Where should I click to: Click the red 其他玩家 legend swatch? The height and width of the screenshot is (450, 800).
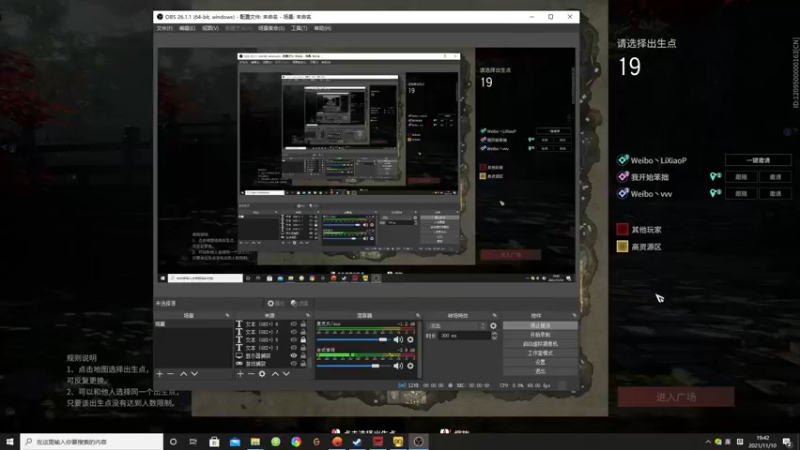pyautogui.click(x=622, y=230)
